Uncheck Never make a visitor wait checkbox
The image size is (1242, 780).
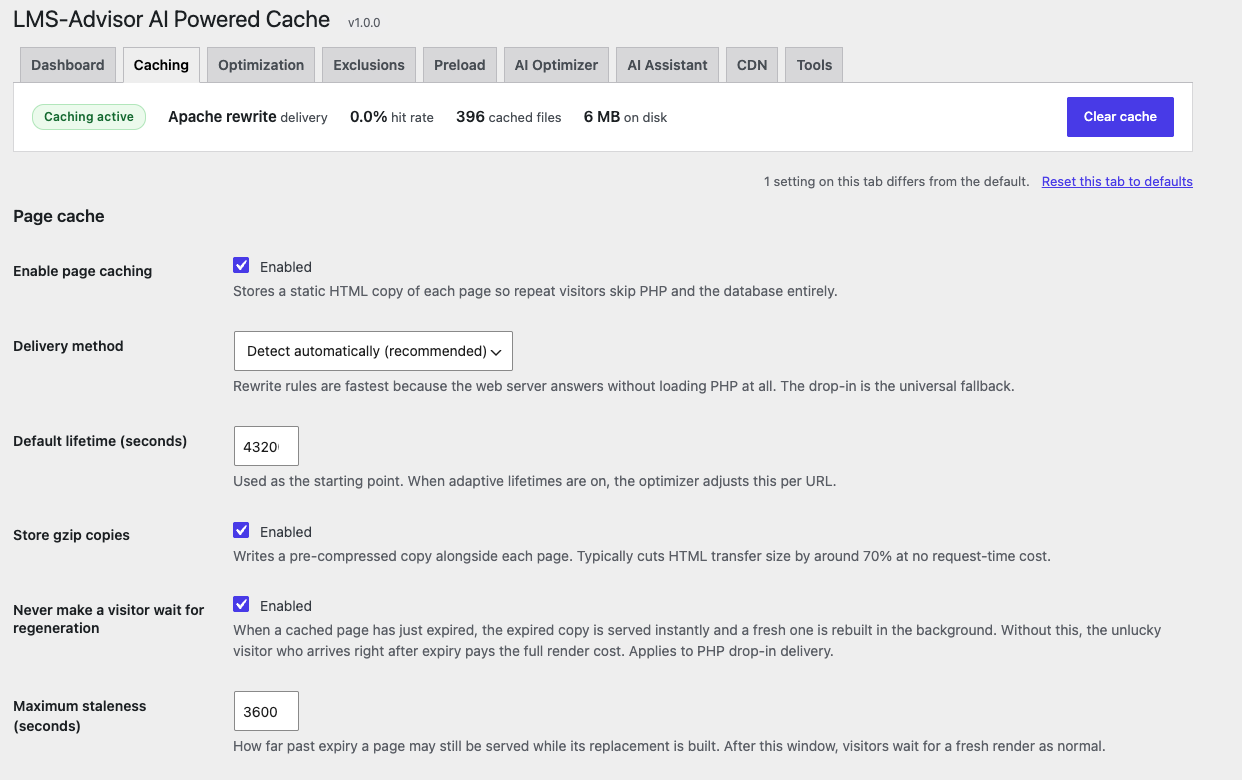coord(241,605)
